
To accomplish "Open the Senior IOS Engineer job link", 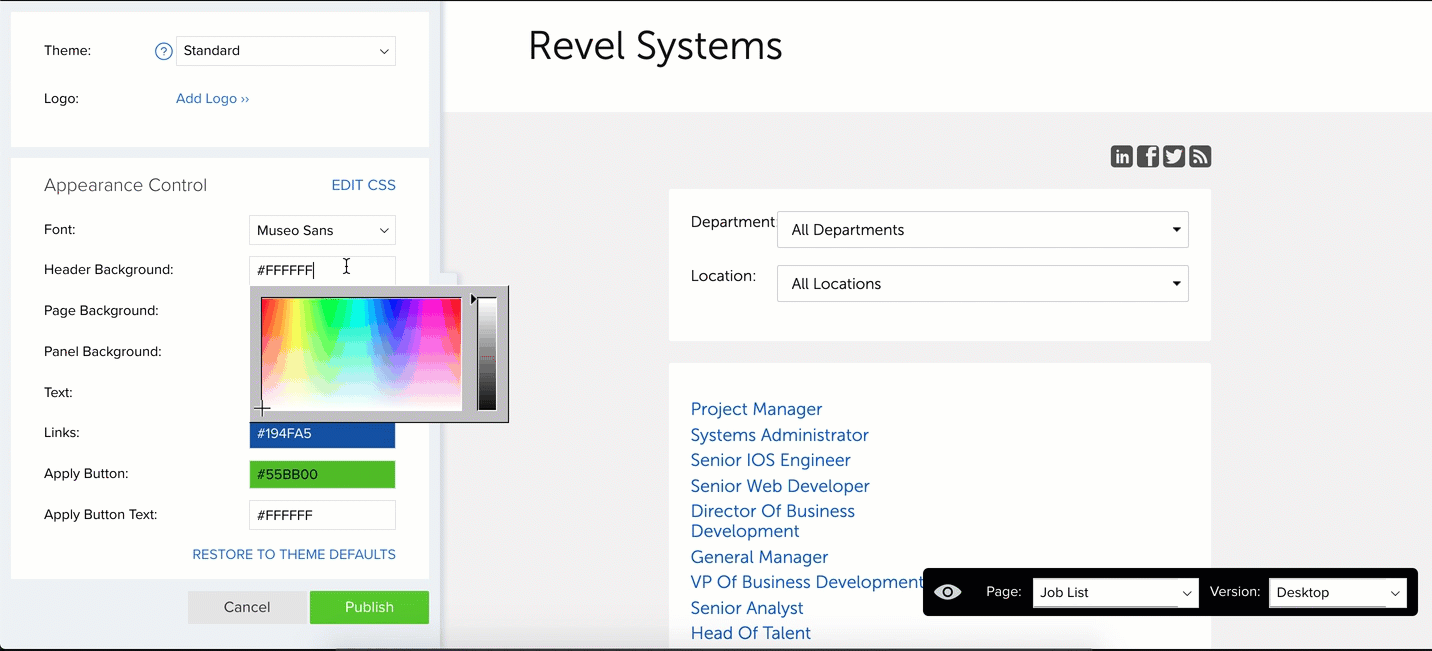I will coord(771,460).
